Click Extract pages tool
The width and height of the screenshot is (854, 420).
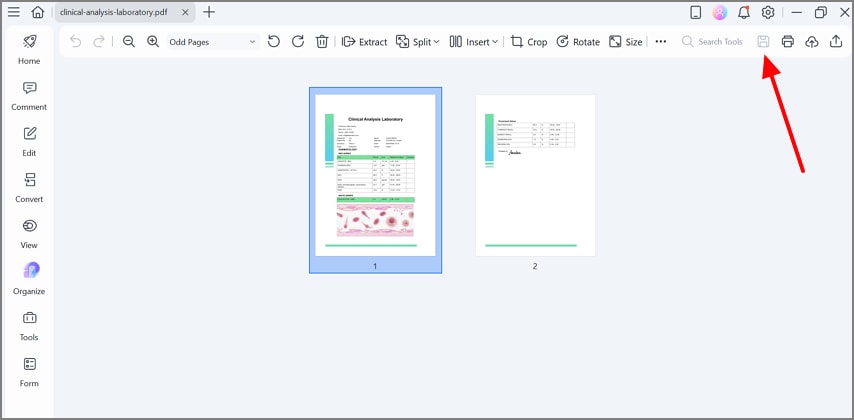(364, 42)
